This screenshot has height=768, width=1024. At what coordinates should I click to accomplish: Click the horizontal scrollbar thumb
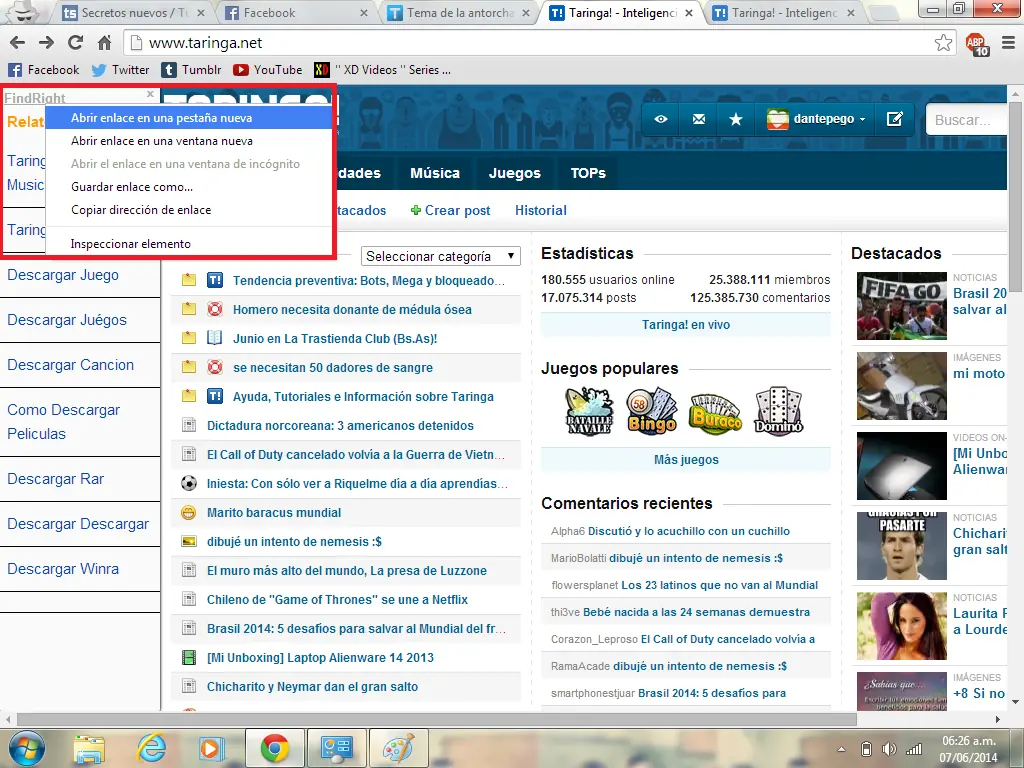[436, 719]
